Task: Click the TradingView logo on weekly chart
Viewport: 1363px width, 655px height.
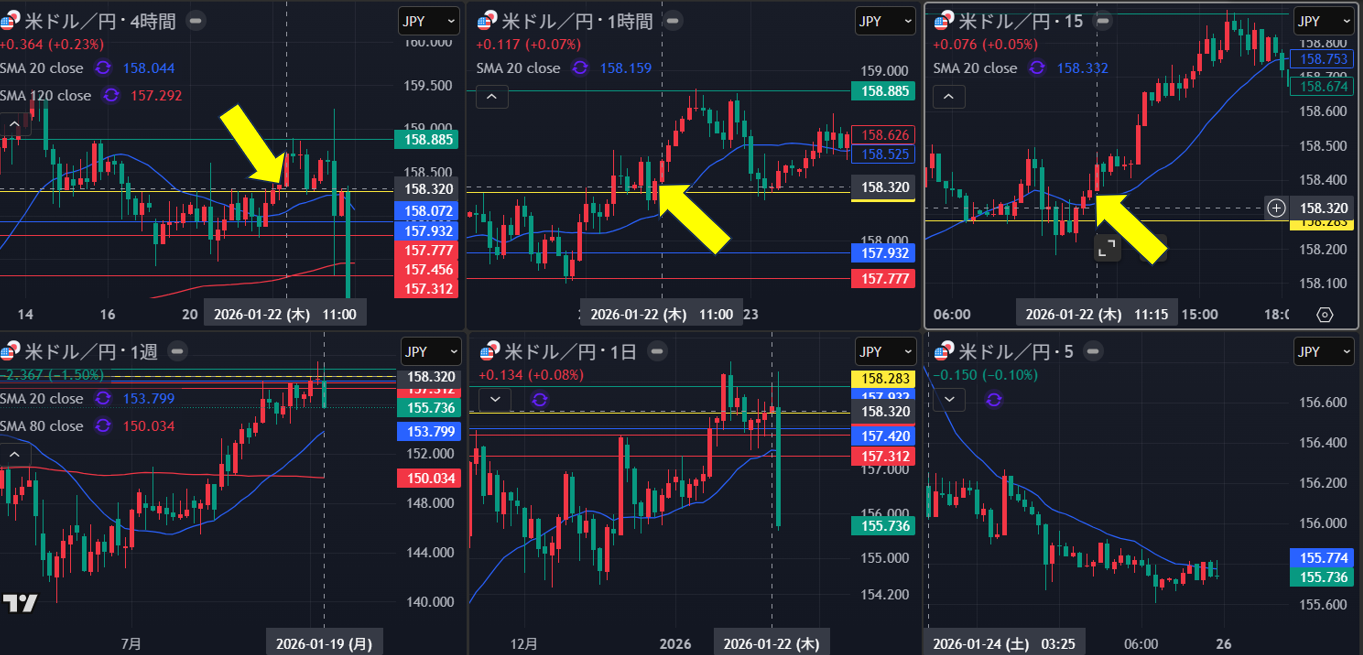Action: [20, 603]
